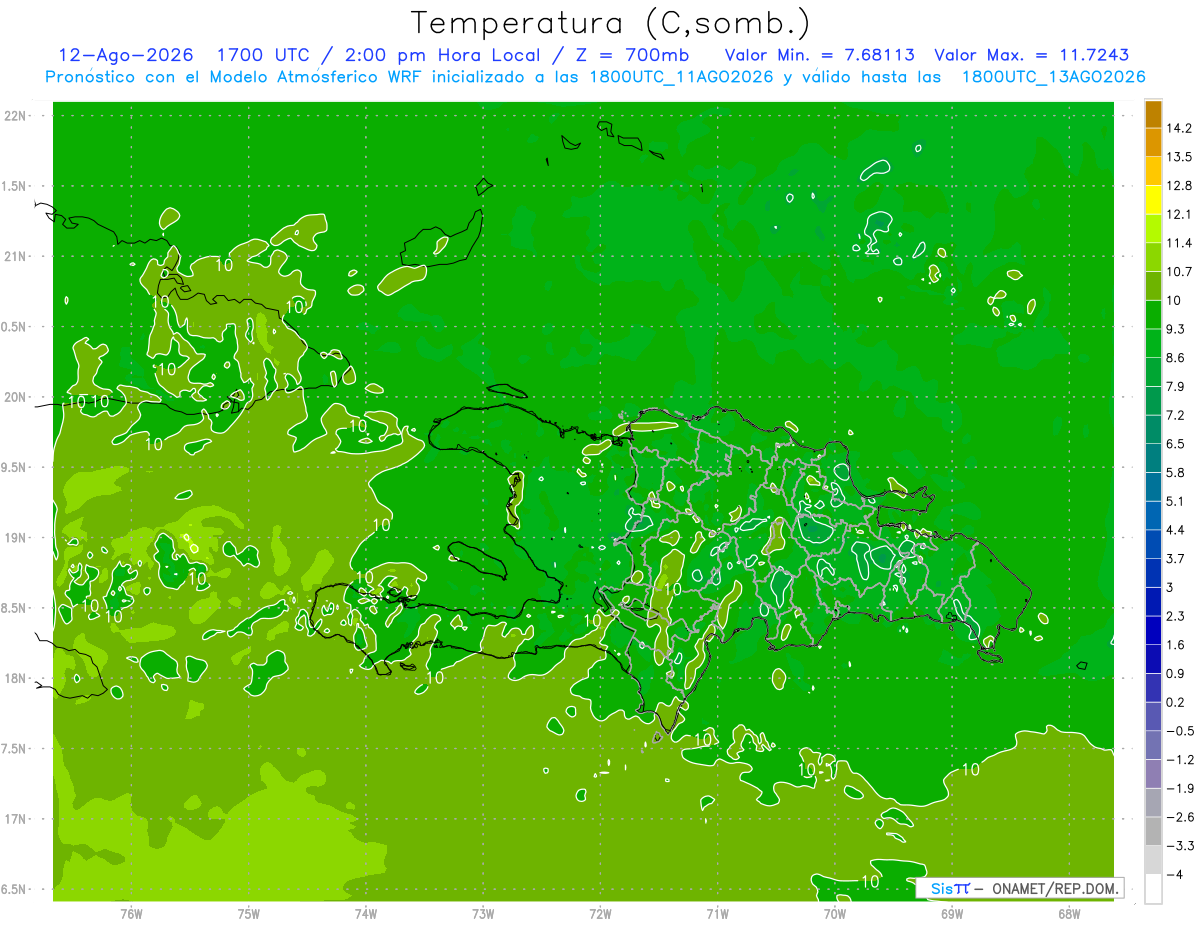Click the "19N" latitude label
Screen dimensions: 1200x927
(x=16, y=538)
